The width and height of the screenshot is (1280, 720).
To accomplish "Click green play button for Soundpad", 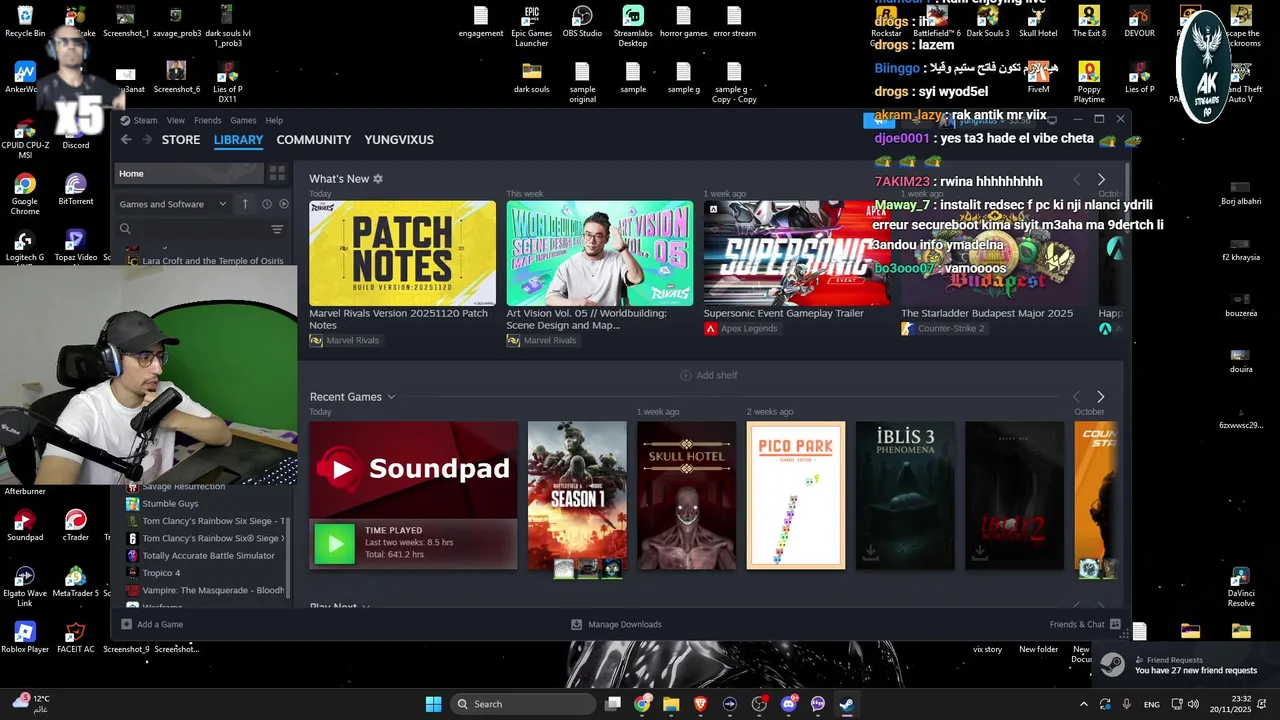I will pos(335,544).
